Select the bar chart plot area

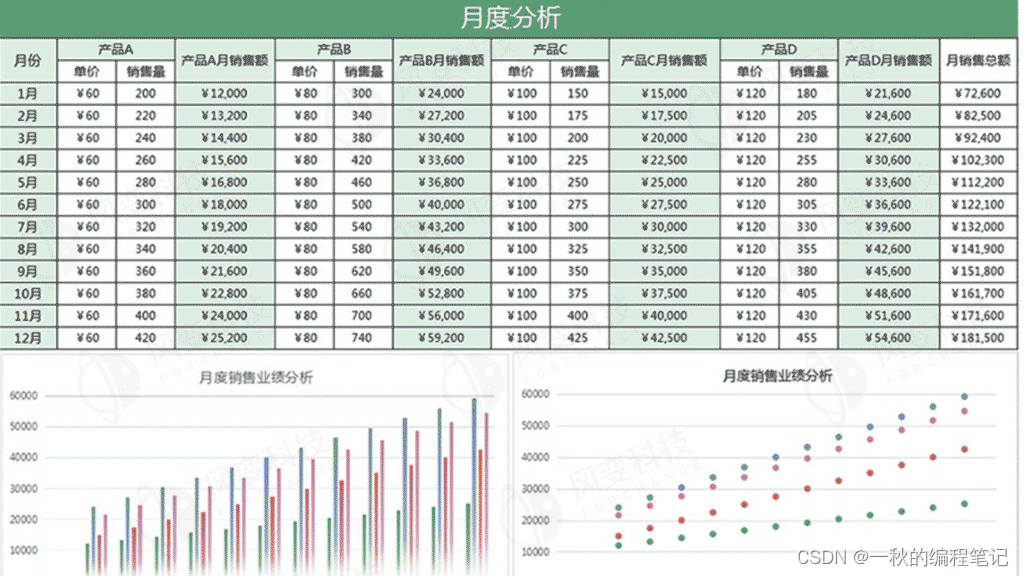coord(270,483)
